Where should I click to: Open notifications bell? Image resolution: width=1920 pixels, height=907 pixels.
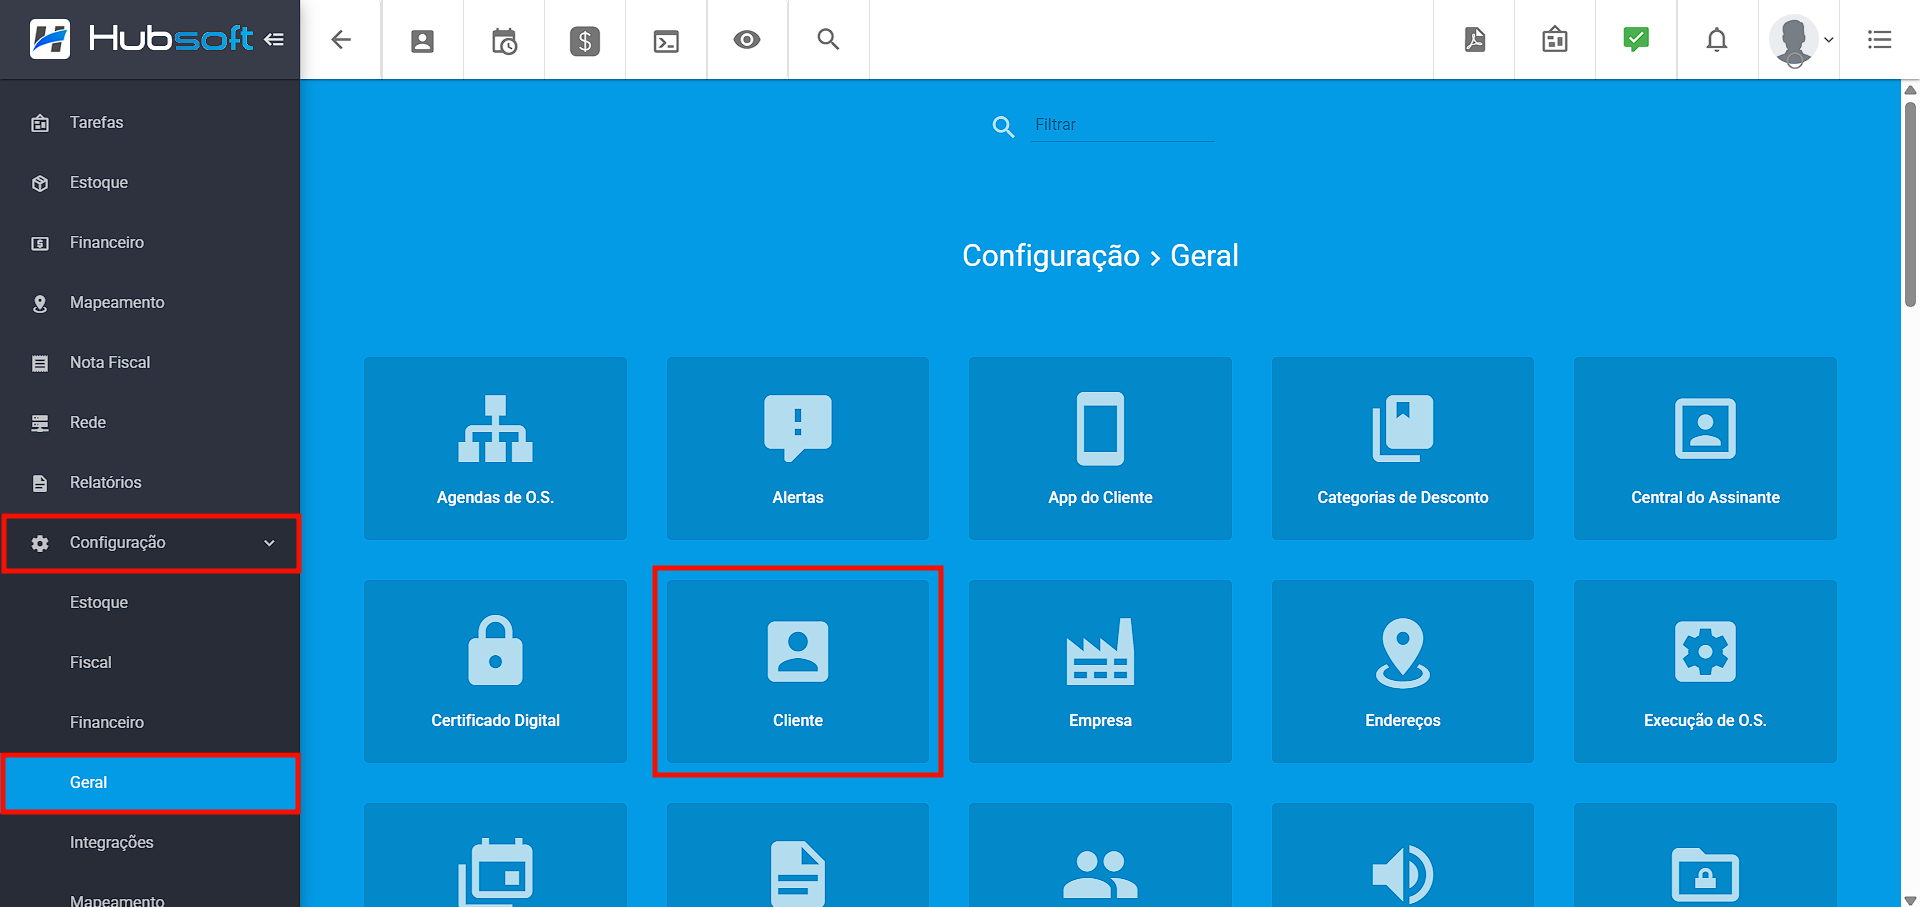(1717, 39)
